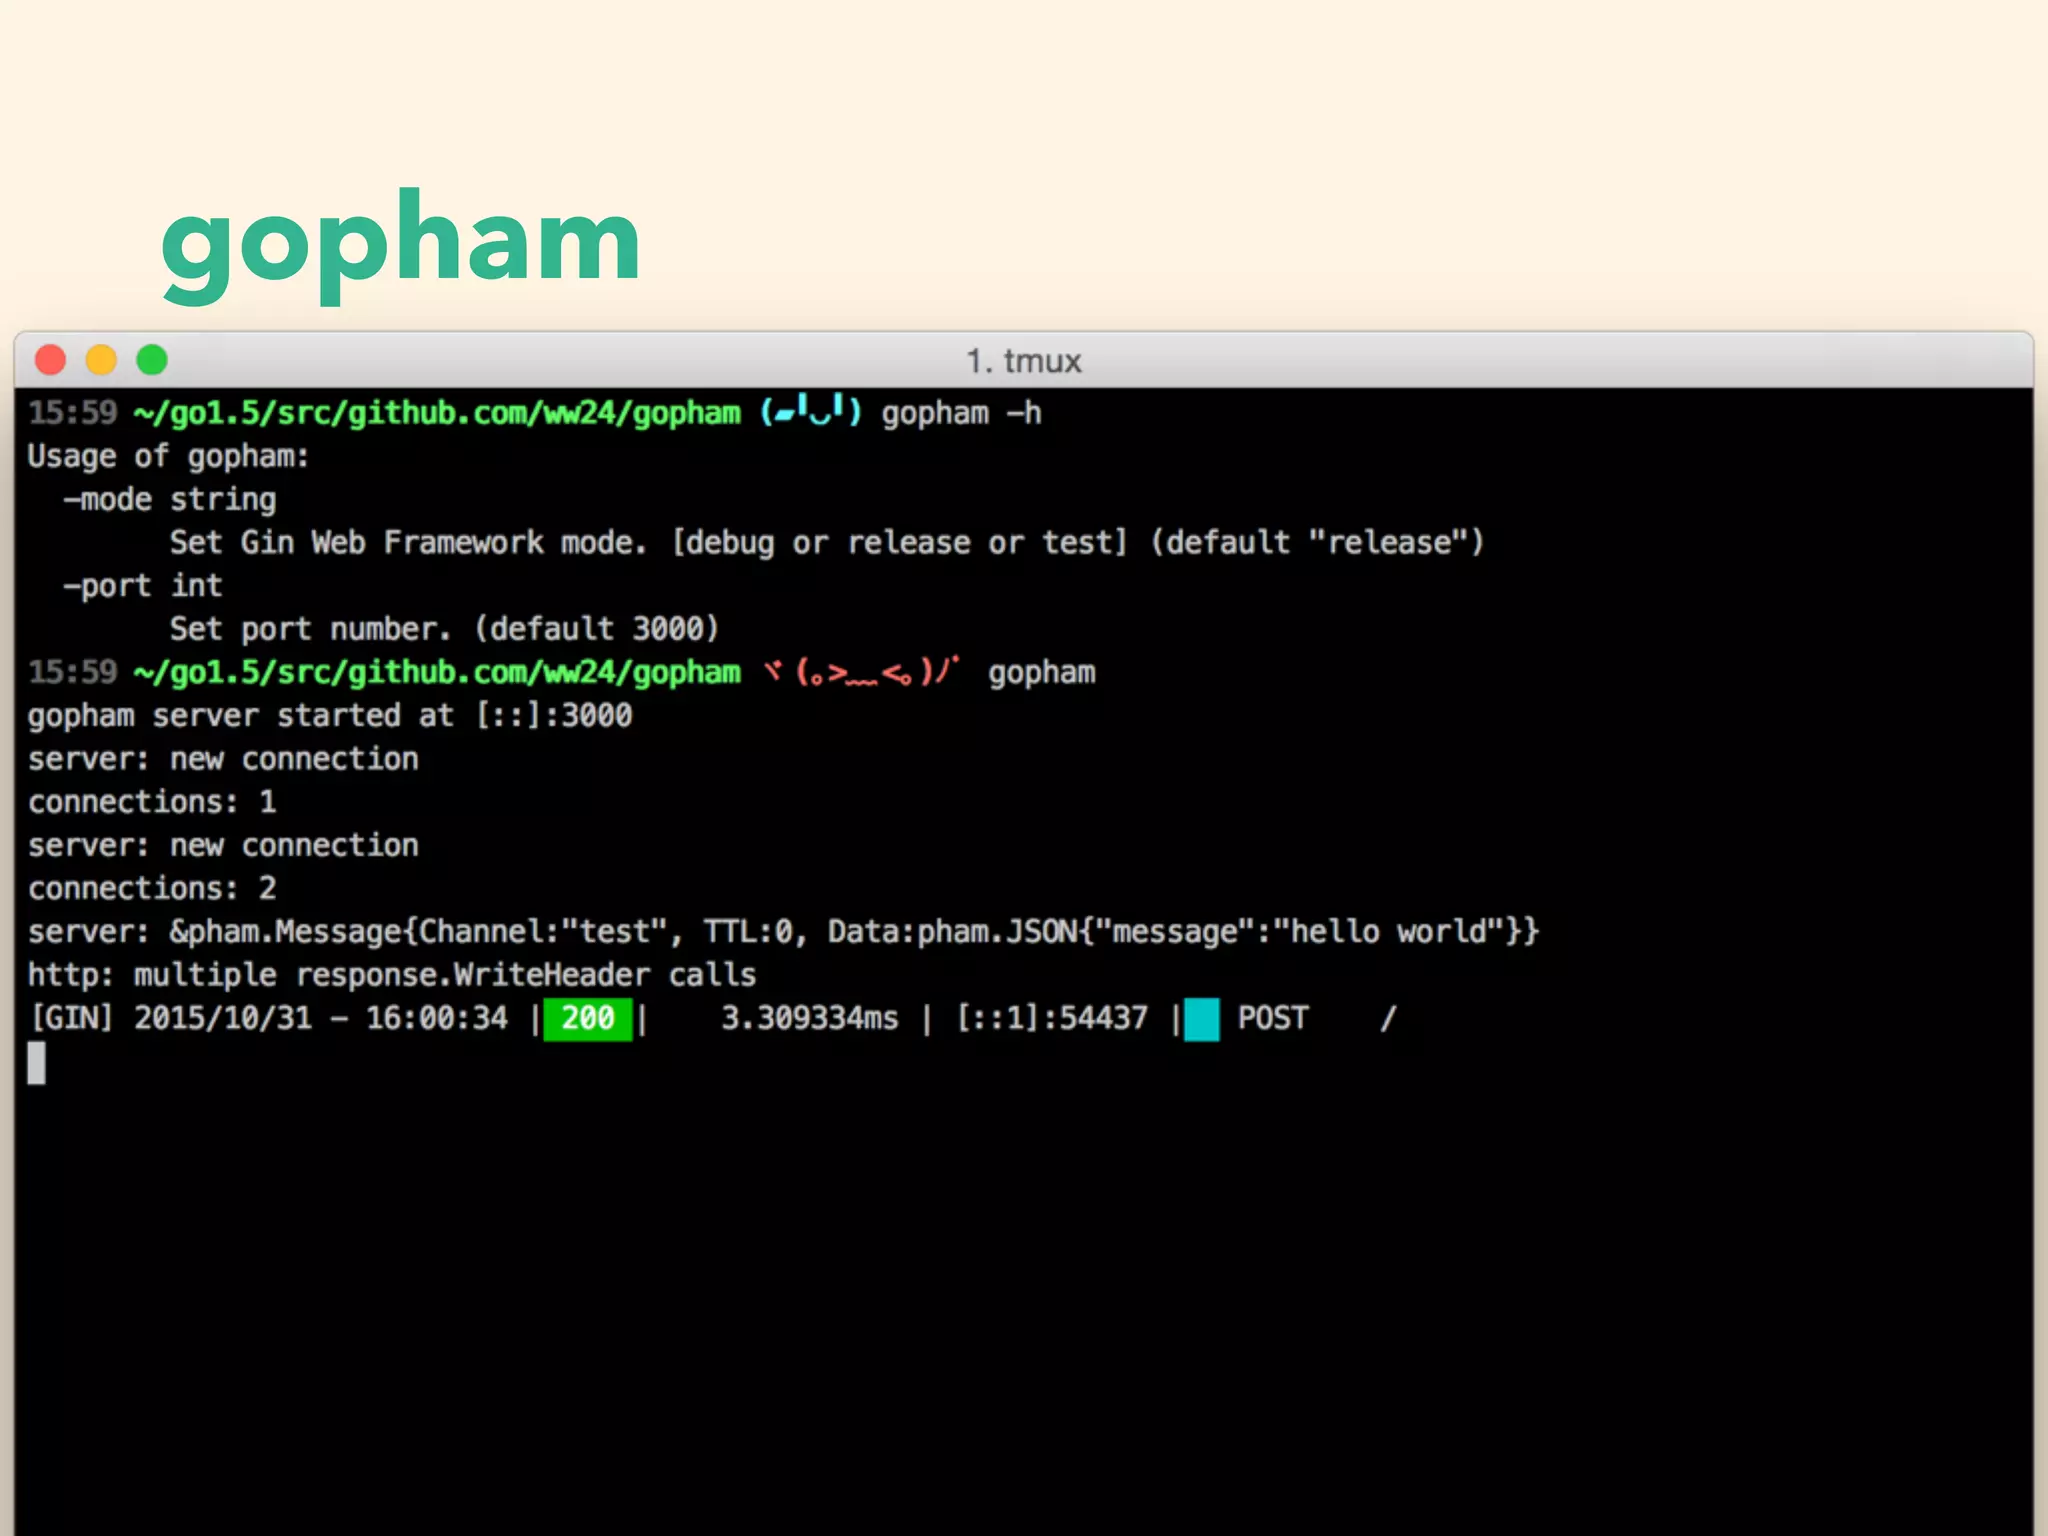Screen dimensions: 2048x1536
Task: Click the 'connections: 1' line
Action: [152, 802]
